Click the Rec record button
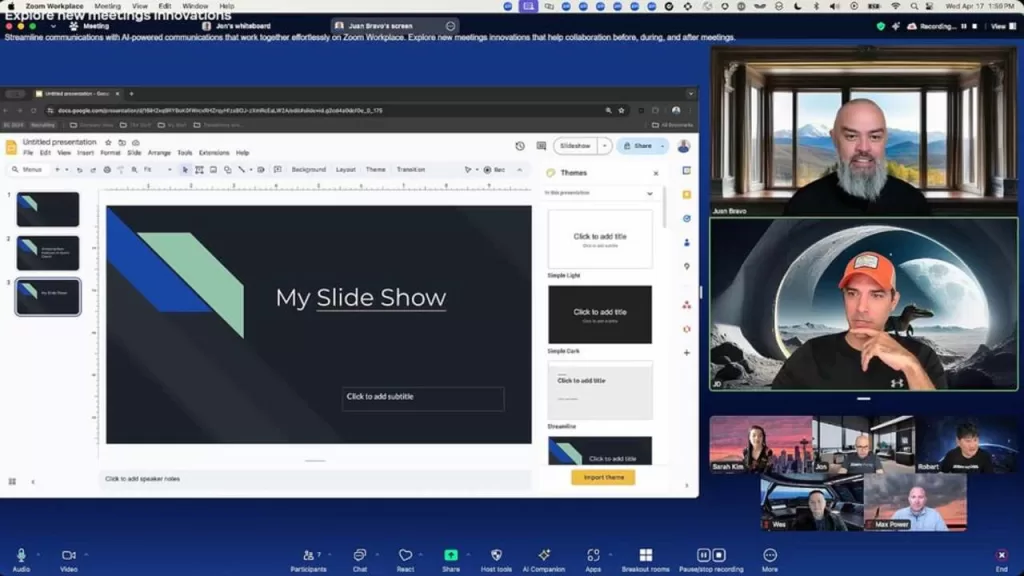Viewport: 1024px width, 576px height. [494, 170]
